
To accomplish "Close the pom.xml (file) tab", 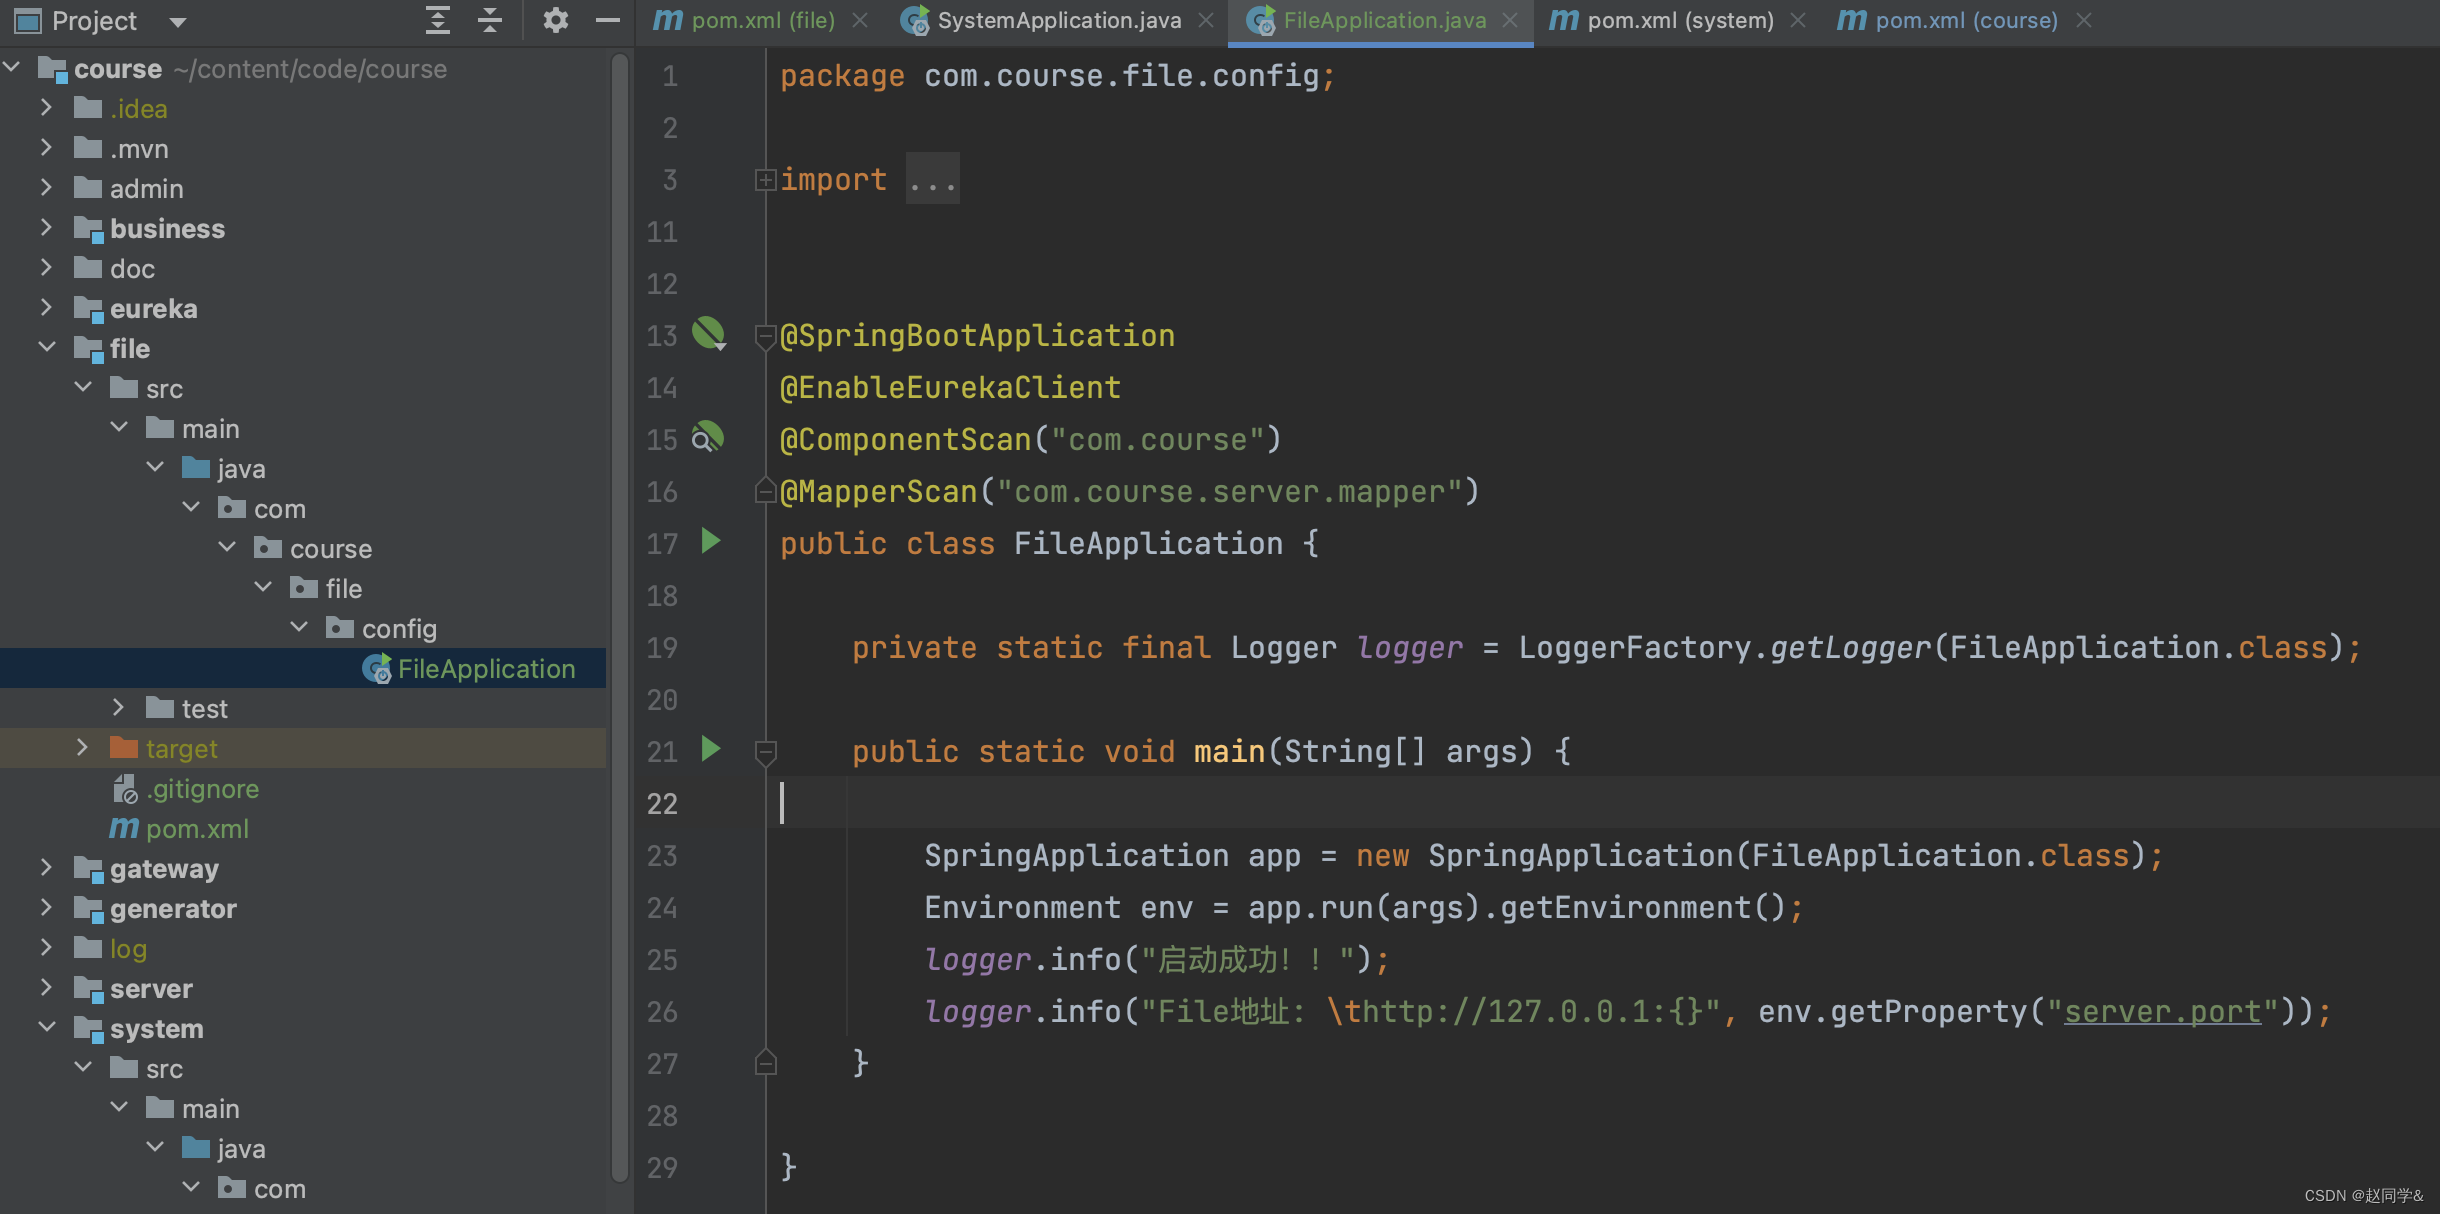I will (x=859, y=21).
